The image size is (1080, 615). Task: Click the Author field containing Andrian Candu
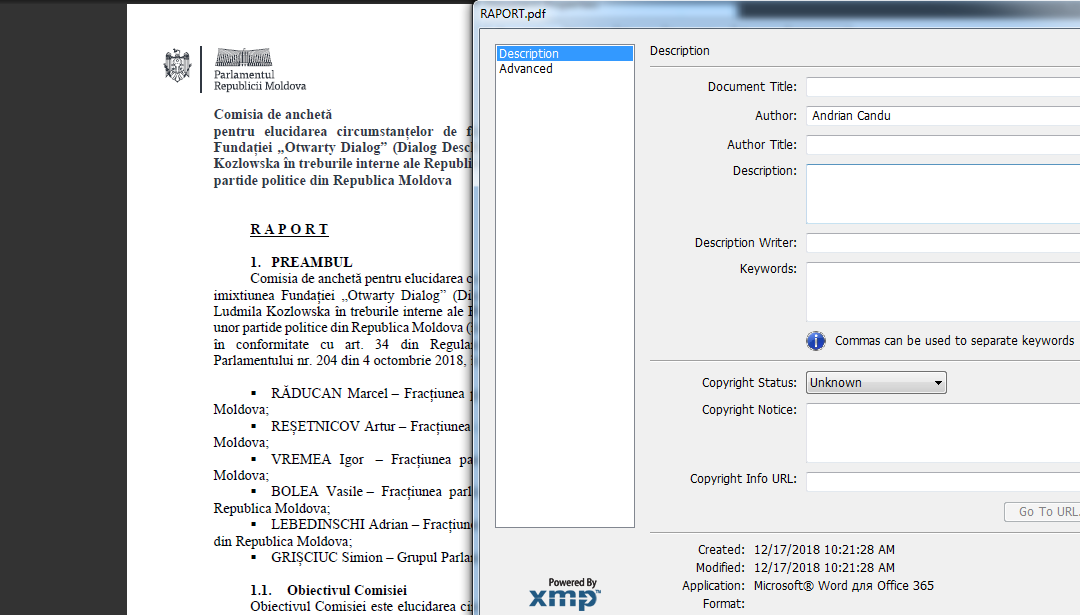pos(942,116)
